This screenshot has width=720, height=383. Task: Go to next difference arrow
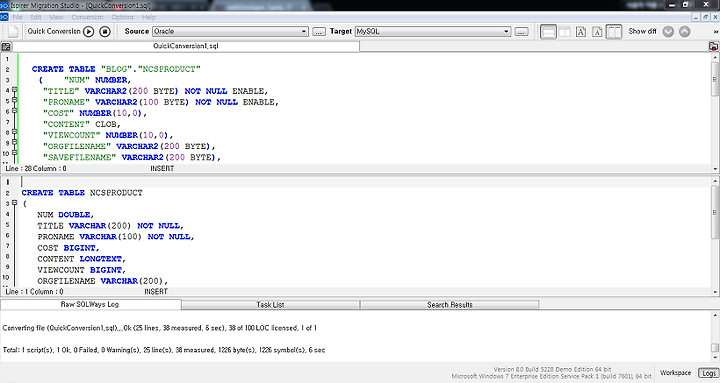tap(669, 32)
